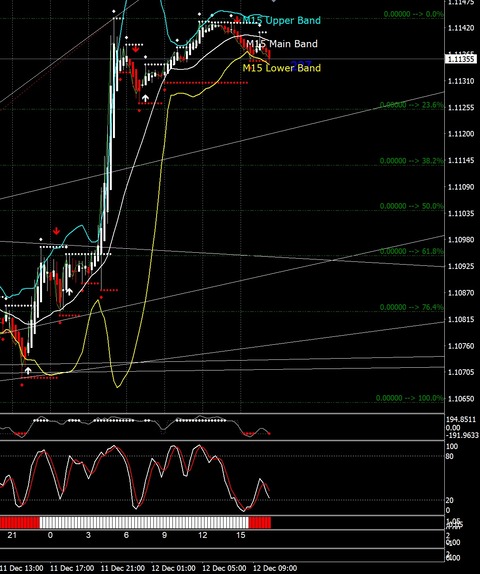Screen dimensions: 480x574
Task: Click the current price box 1.11355
Action: (461, 59)
